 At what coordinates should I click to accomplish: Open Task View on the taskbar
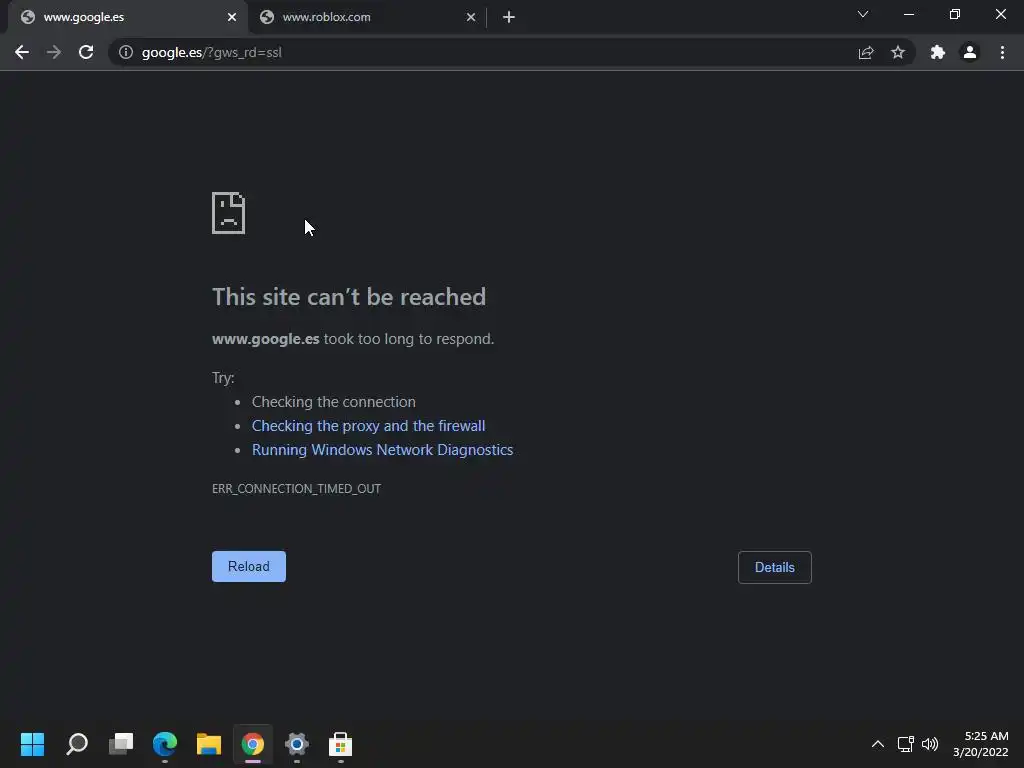[x=121, y=744]
